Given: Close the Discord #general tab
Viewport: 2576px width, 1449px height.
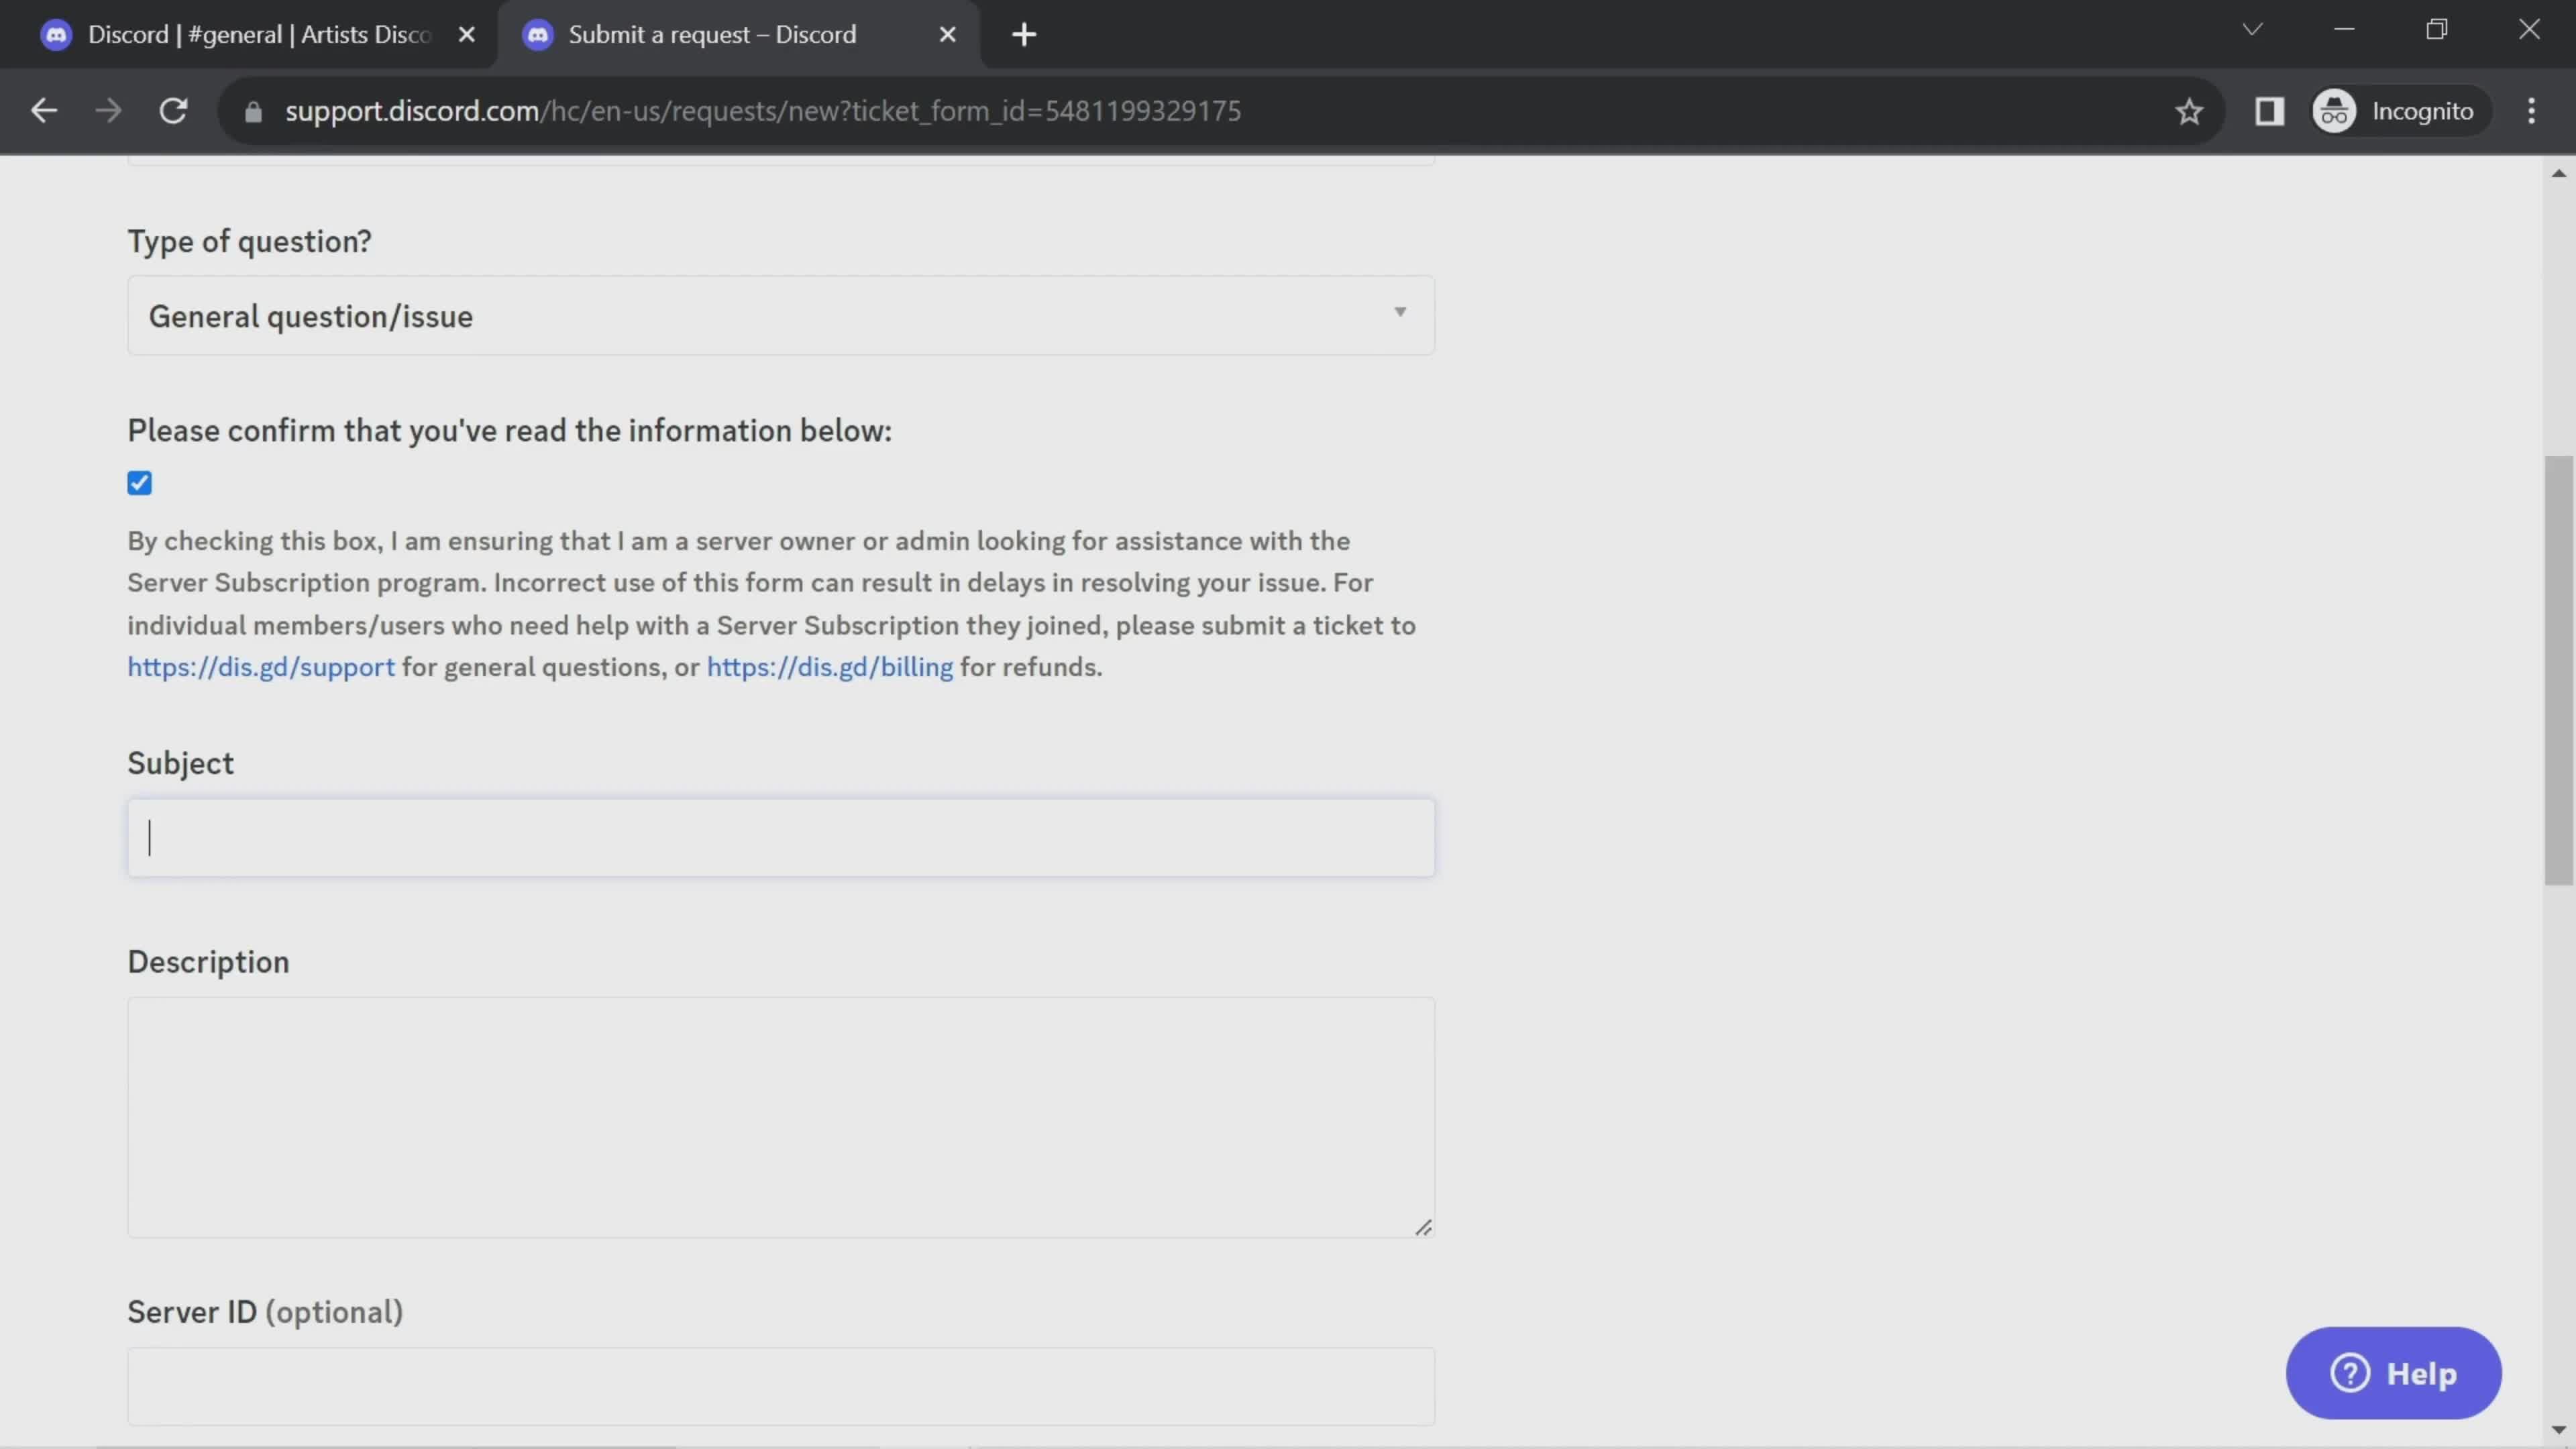Looking at the screenshot, I should [466, 35].
